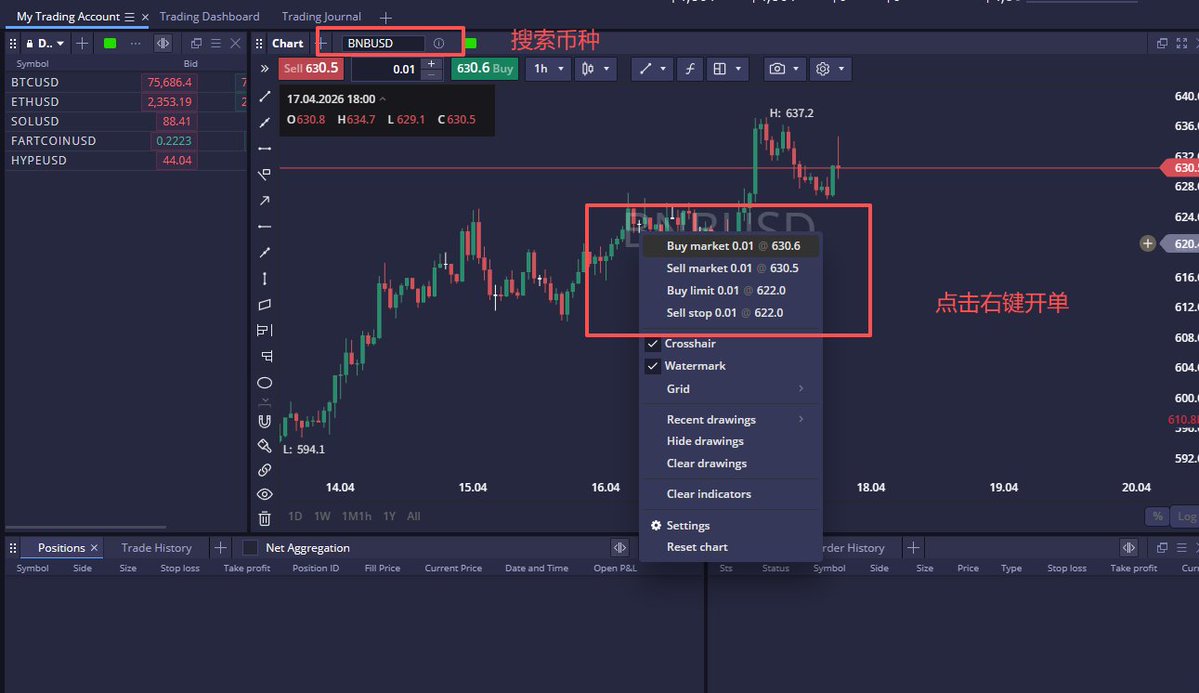Select the paint brush highlighter tool
This screenshot has height=693, width=1199.
click(265, 445)
